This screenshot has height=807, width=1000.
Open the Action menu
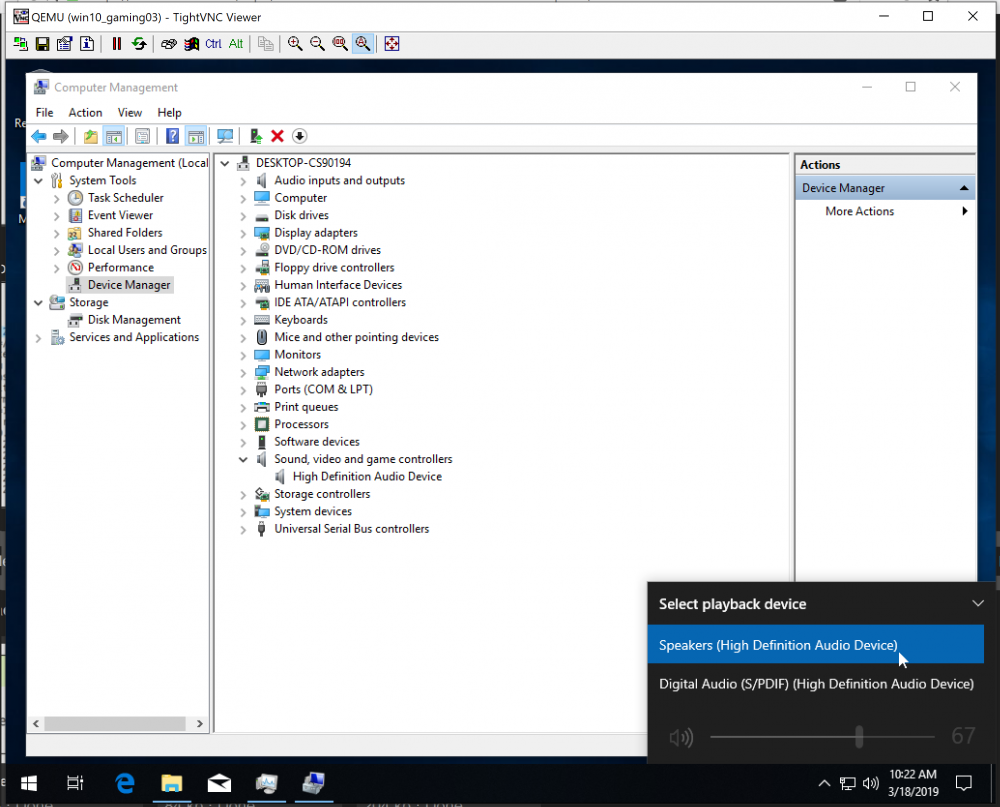tap(85, 113)
